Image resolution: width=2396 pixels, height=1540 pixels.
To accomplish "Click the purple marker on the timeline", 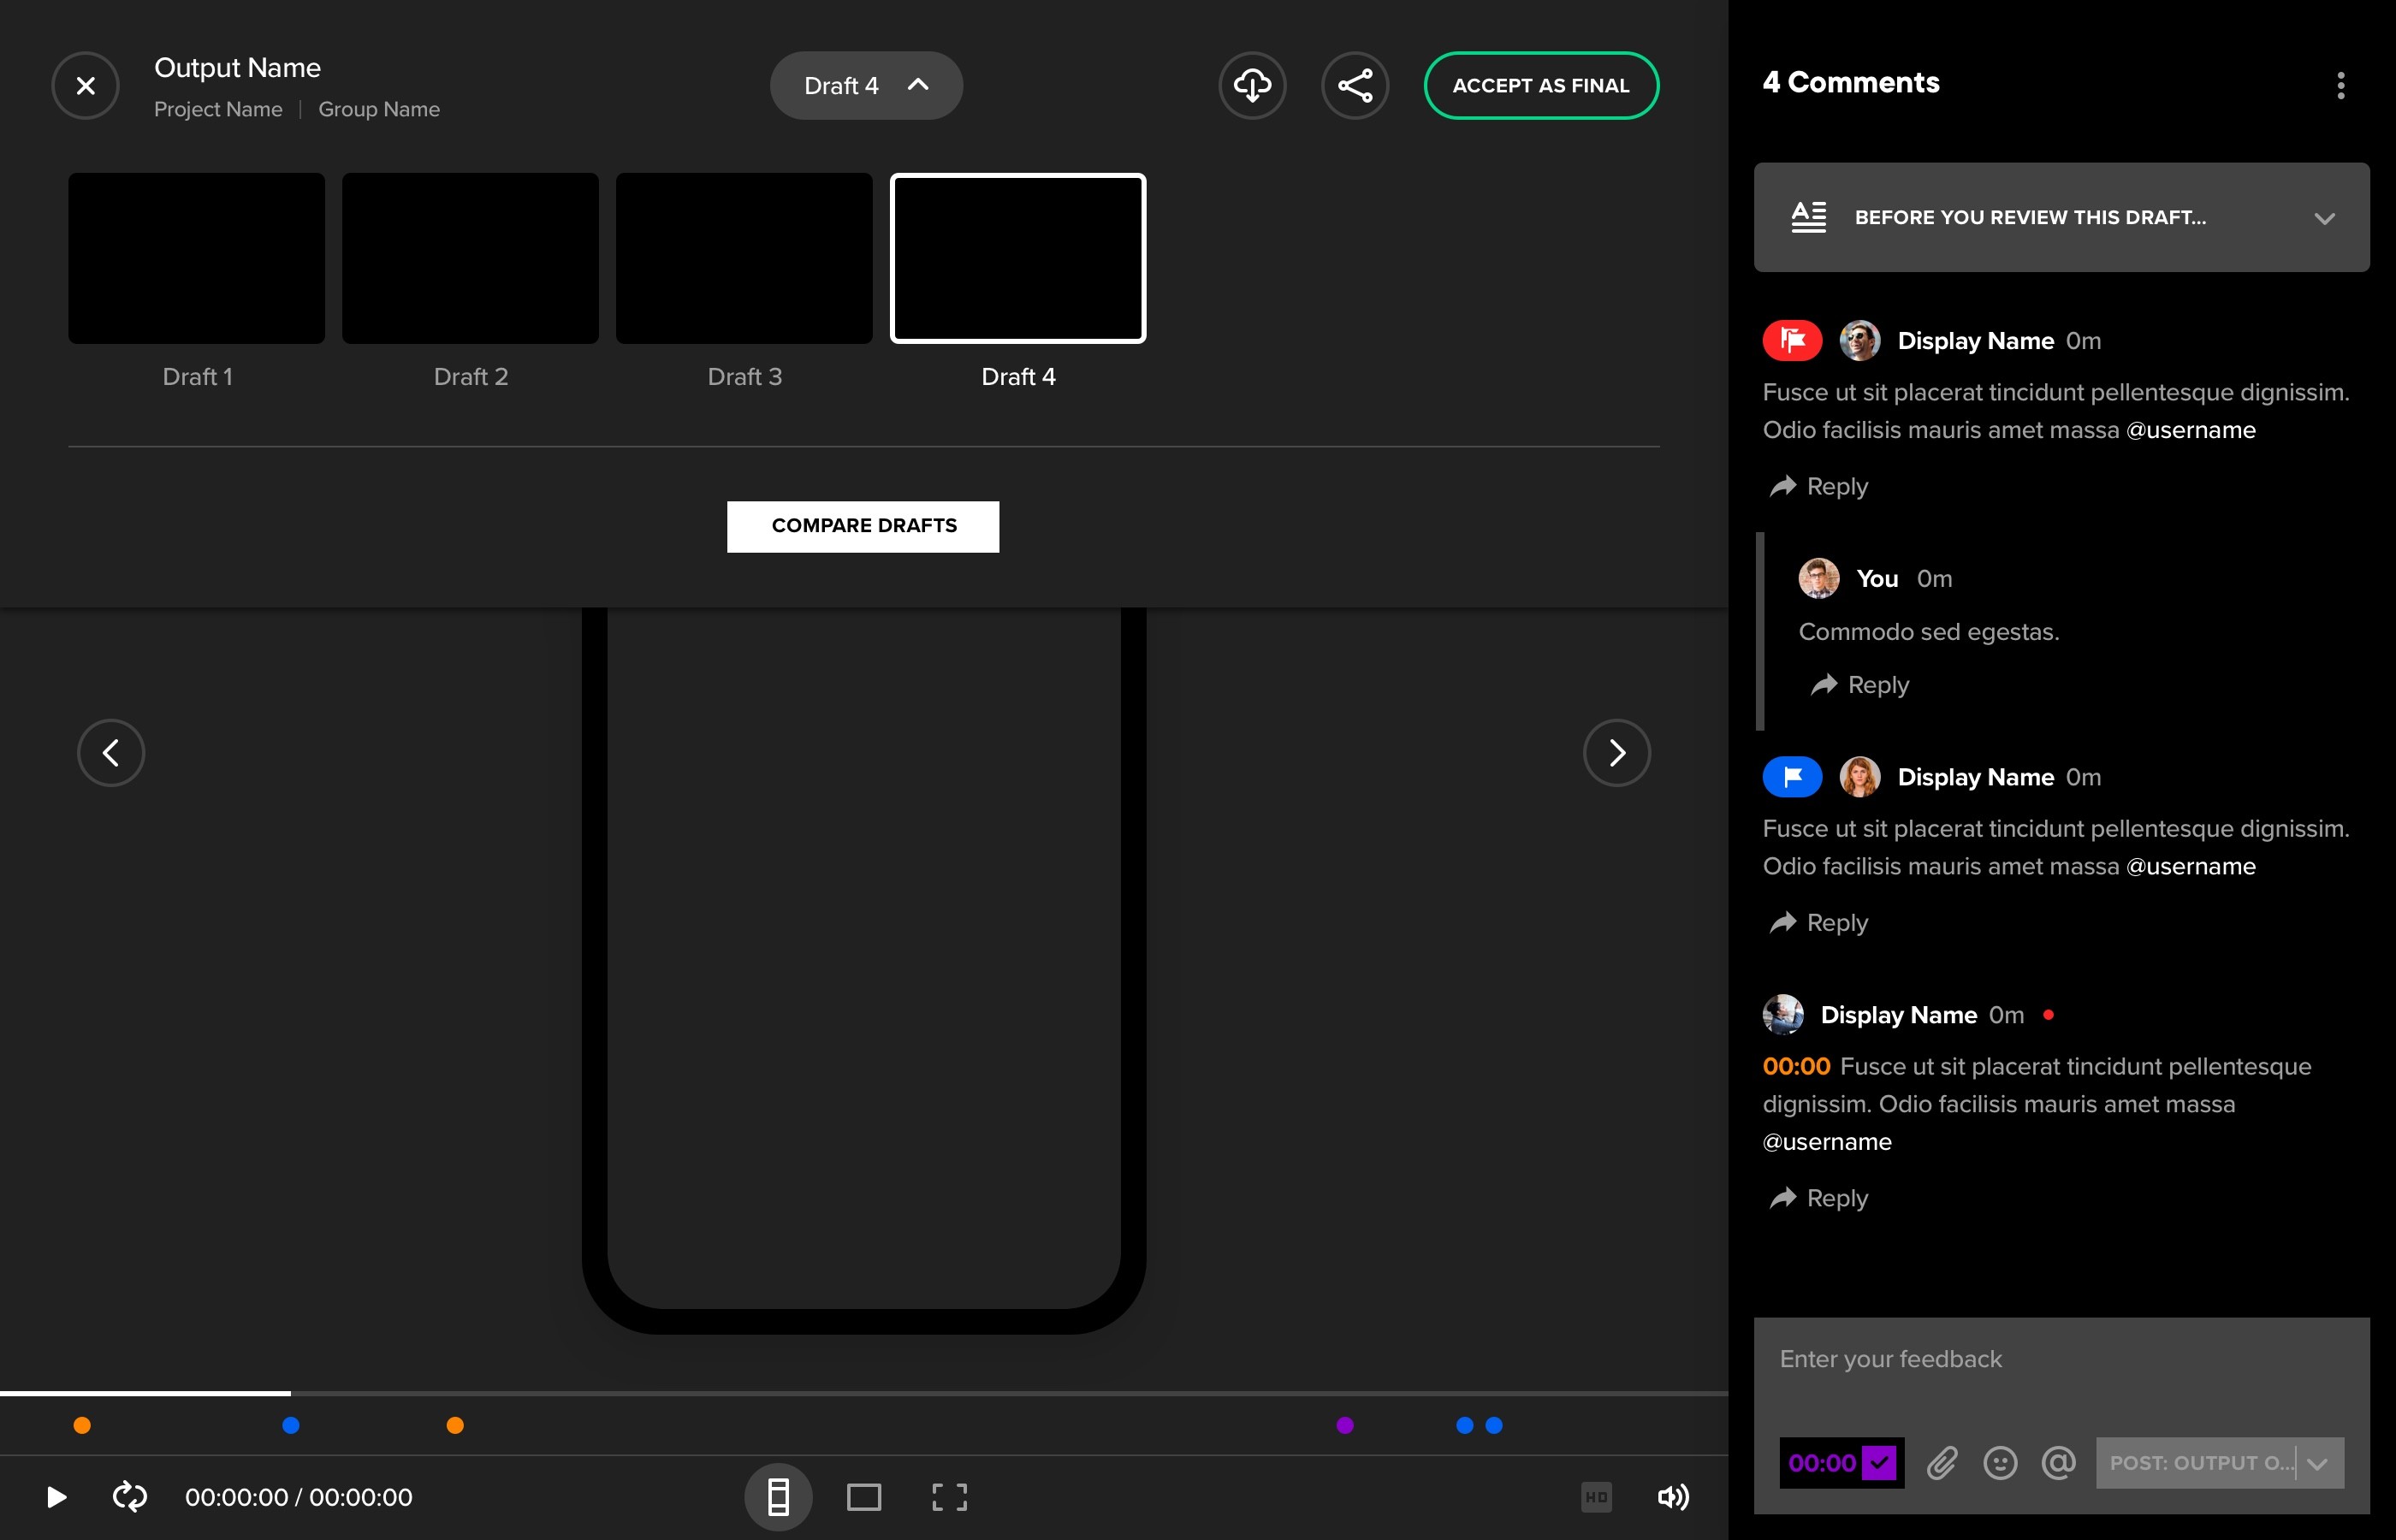I will [1344, 1425].
